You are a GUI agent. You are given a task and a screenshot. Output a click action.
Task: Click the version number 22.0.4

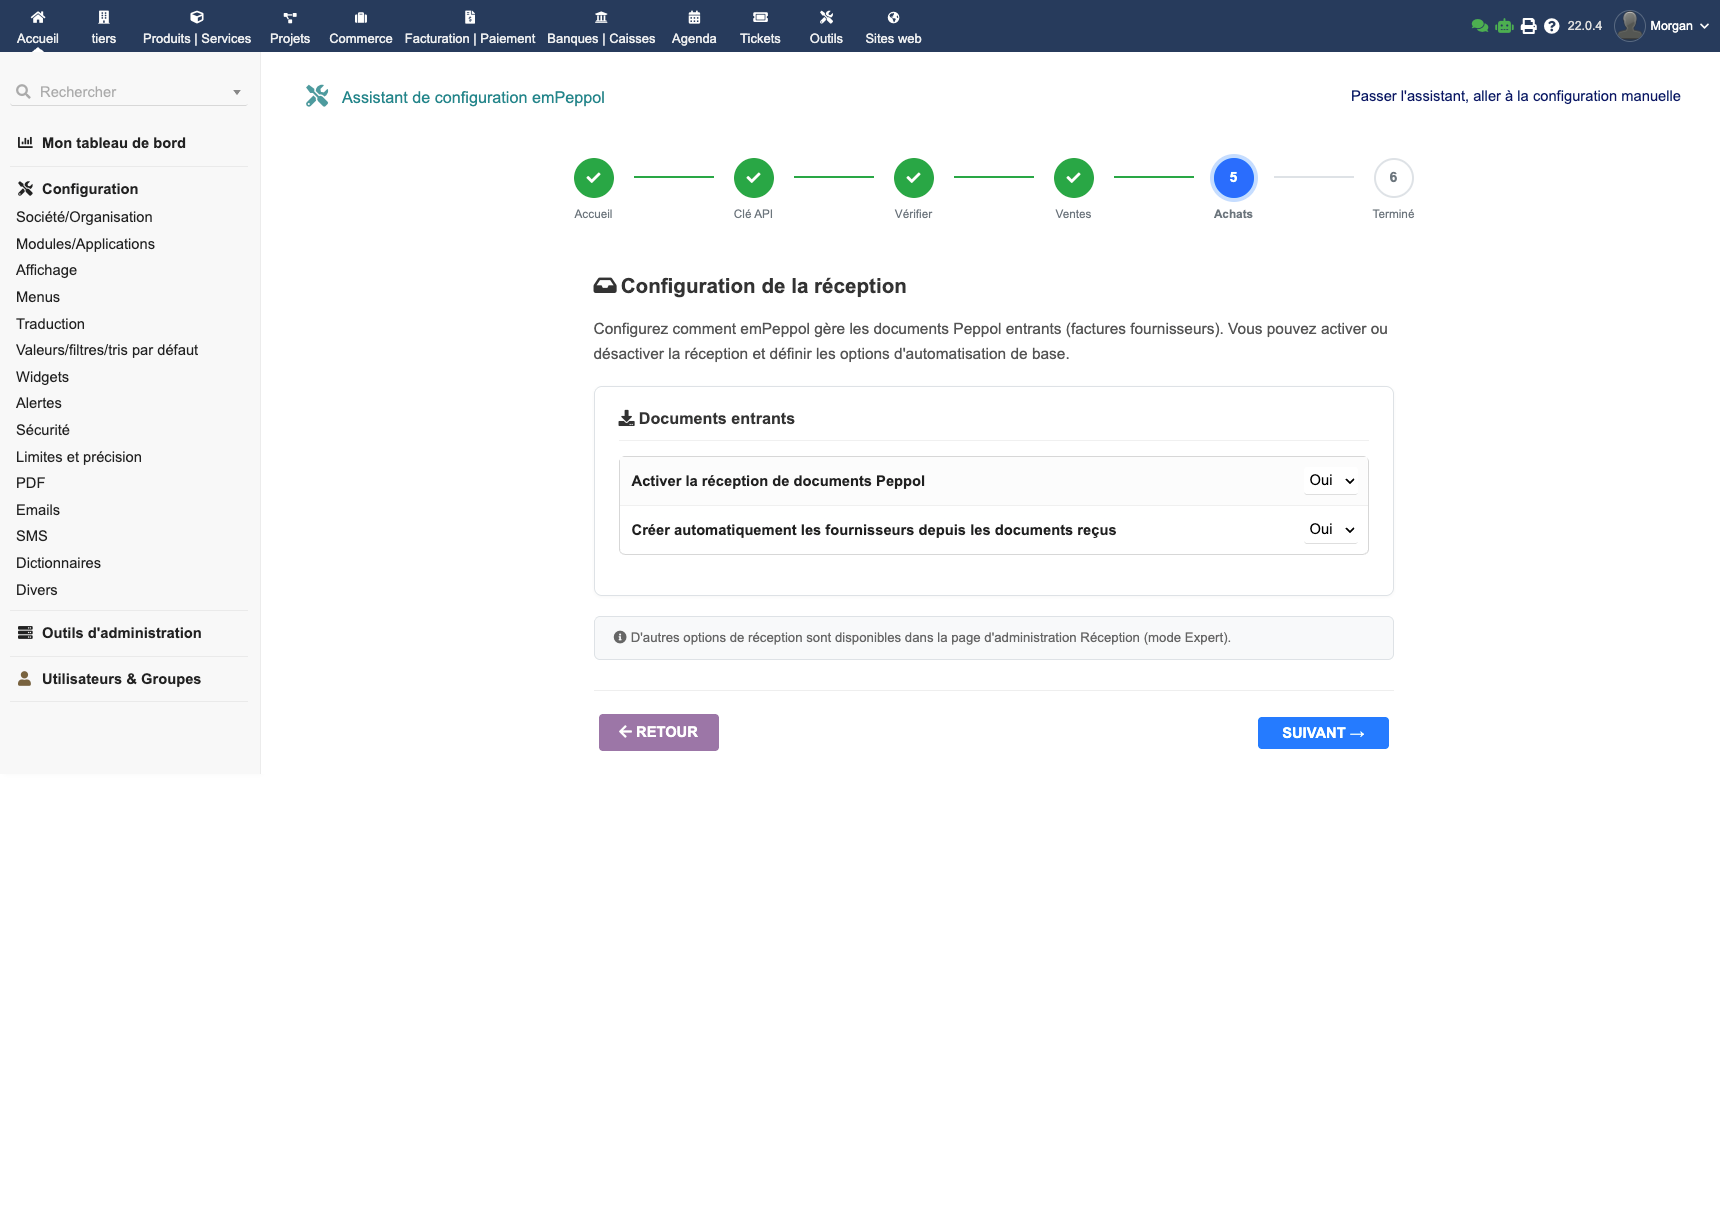(x=1584, y=26)
